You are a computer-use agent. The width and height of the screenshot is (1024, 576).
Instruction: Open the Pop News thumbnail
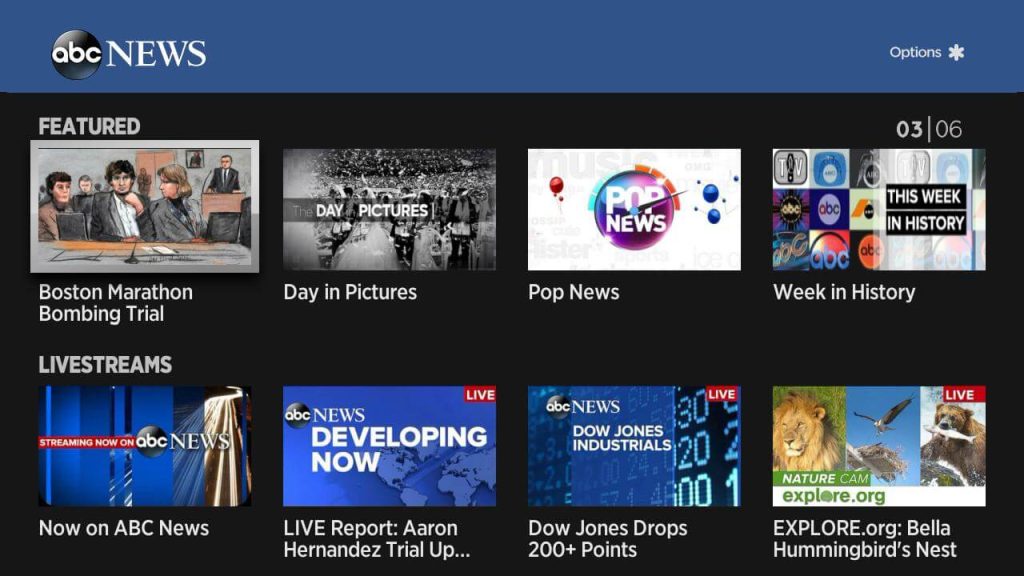tap(634, 210)
